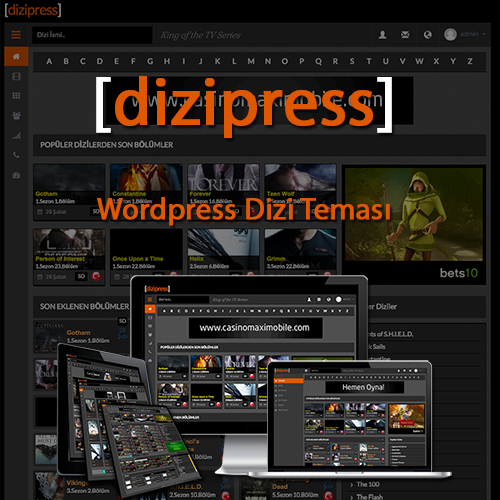Open the Teen Wolf episode thumbnail

[x=300, y=177]
